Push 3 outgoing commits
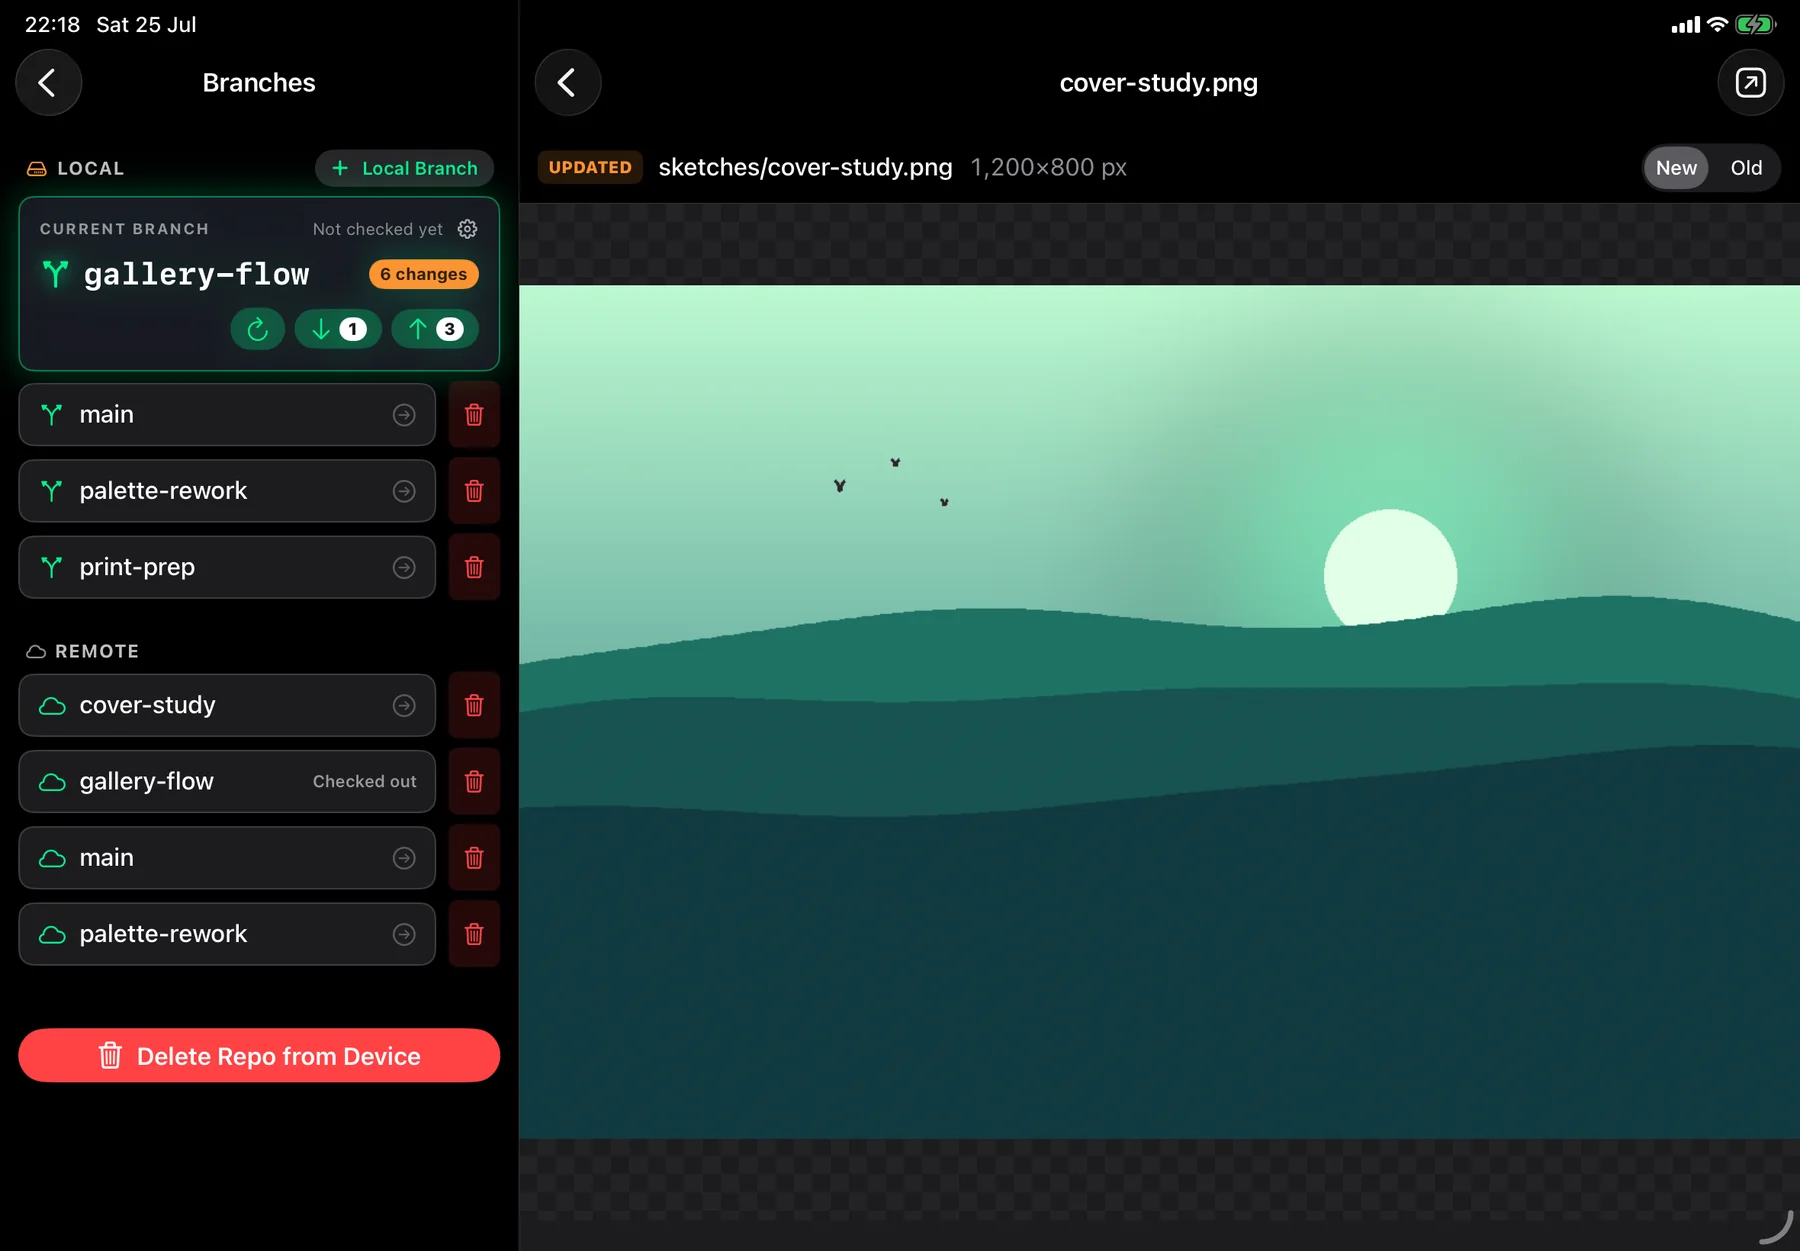Viewport: 1800px width, 1251px height. click(x=435, y=329)
